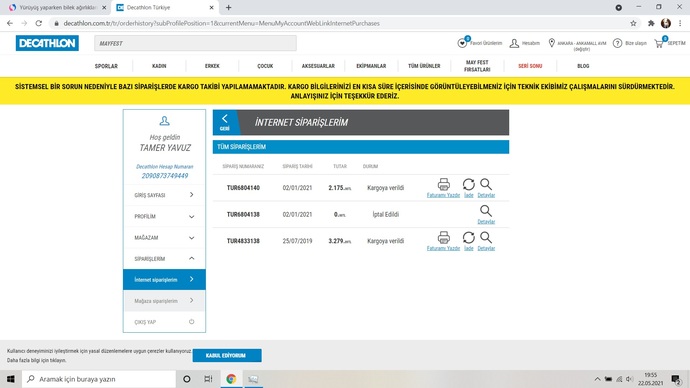Click Tüm Siparişlerim header bar

(361, 147)
